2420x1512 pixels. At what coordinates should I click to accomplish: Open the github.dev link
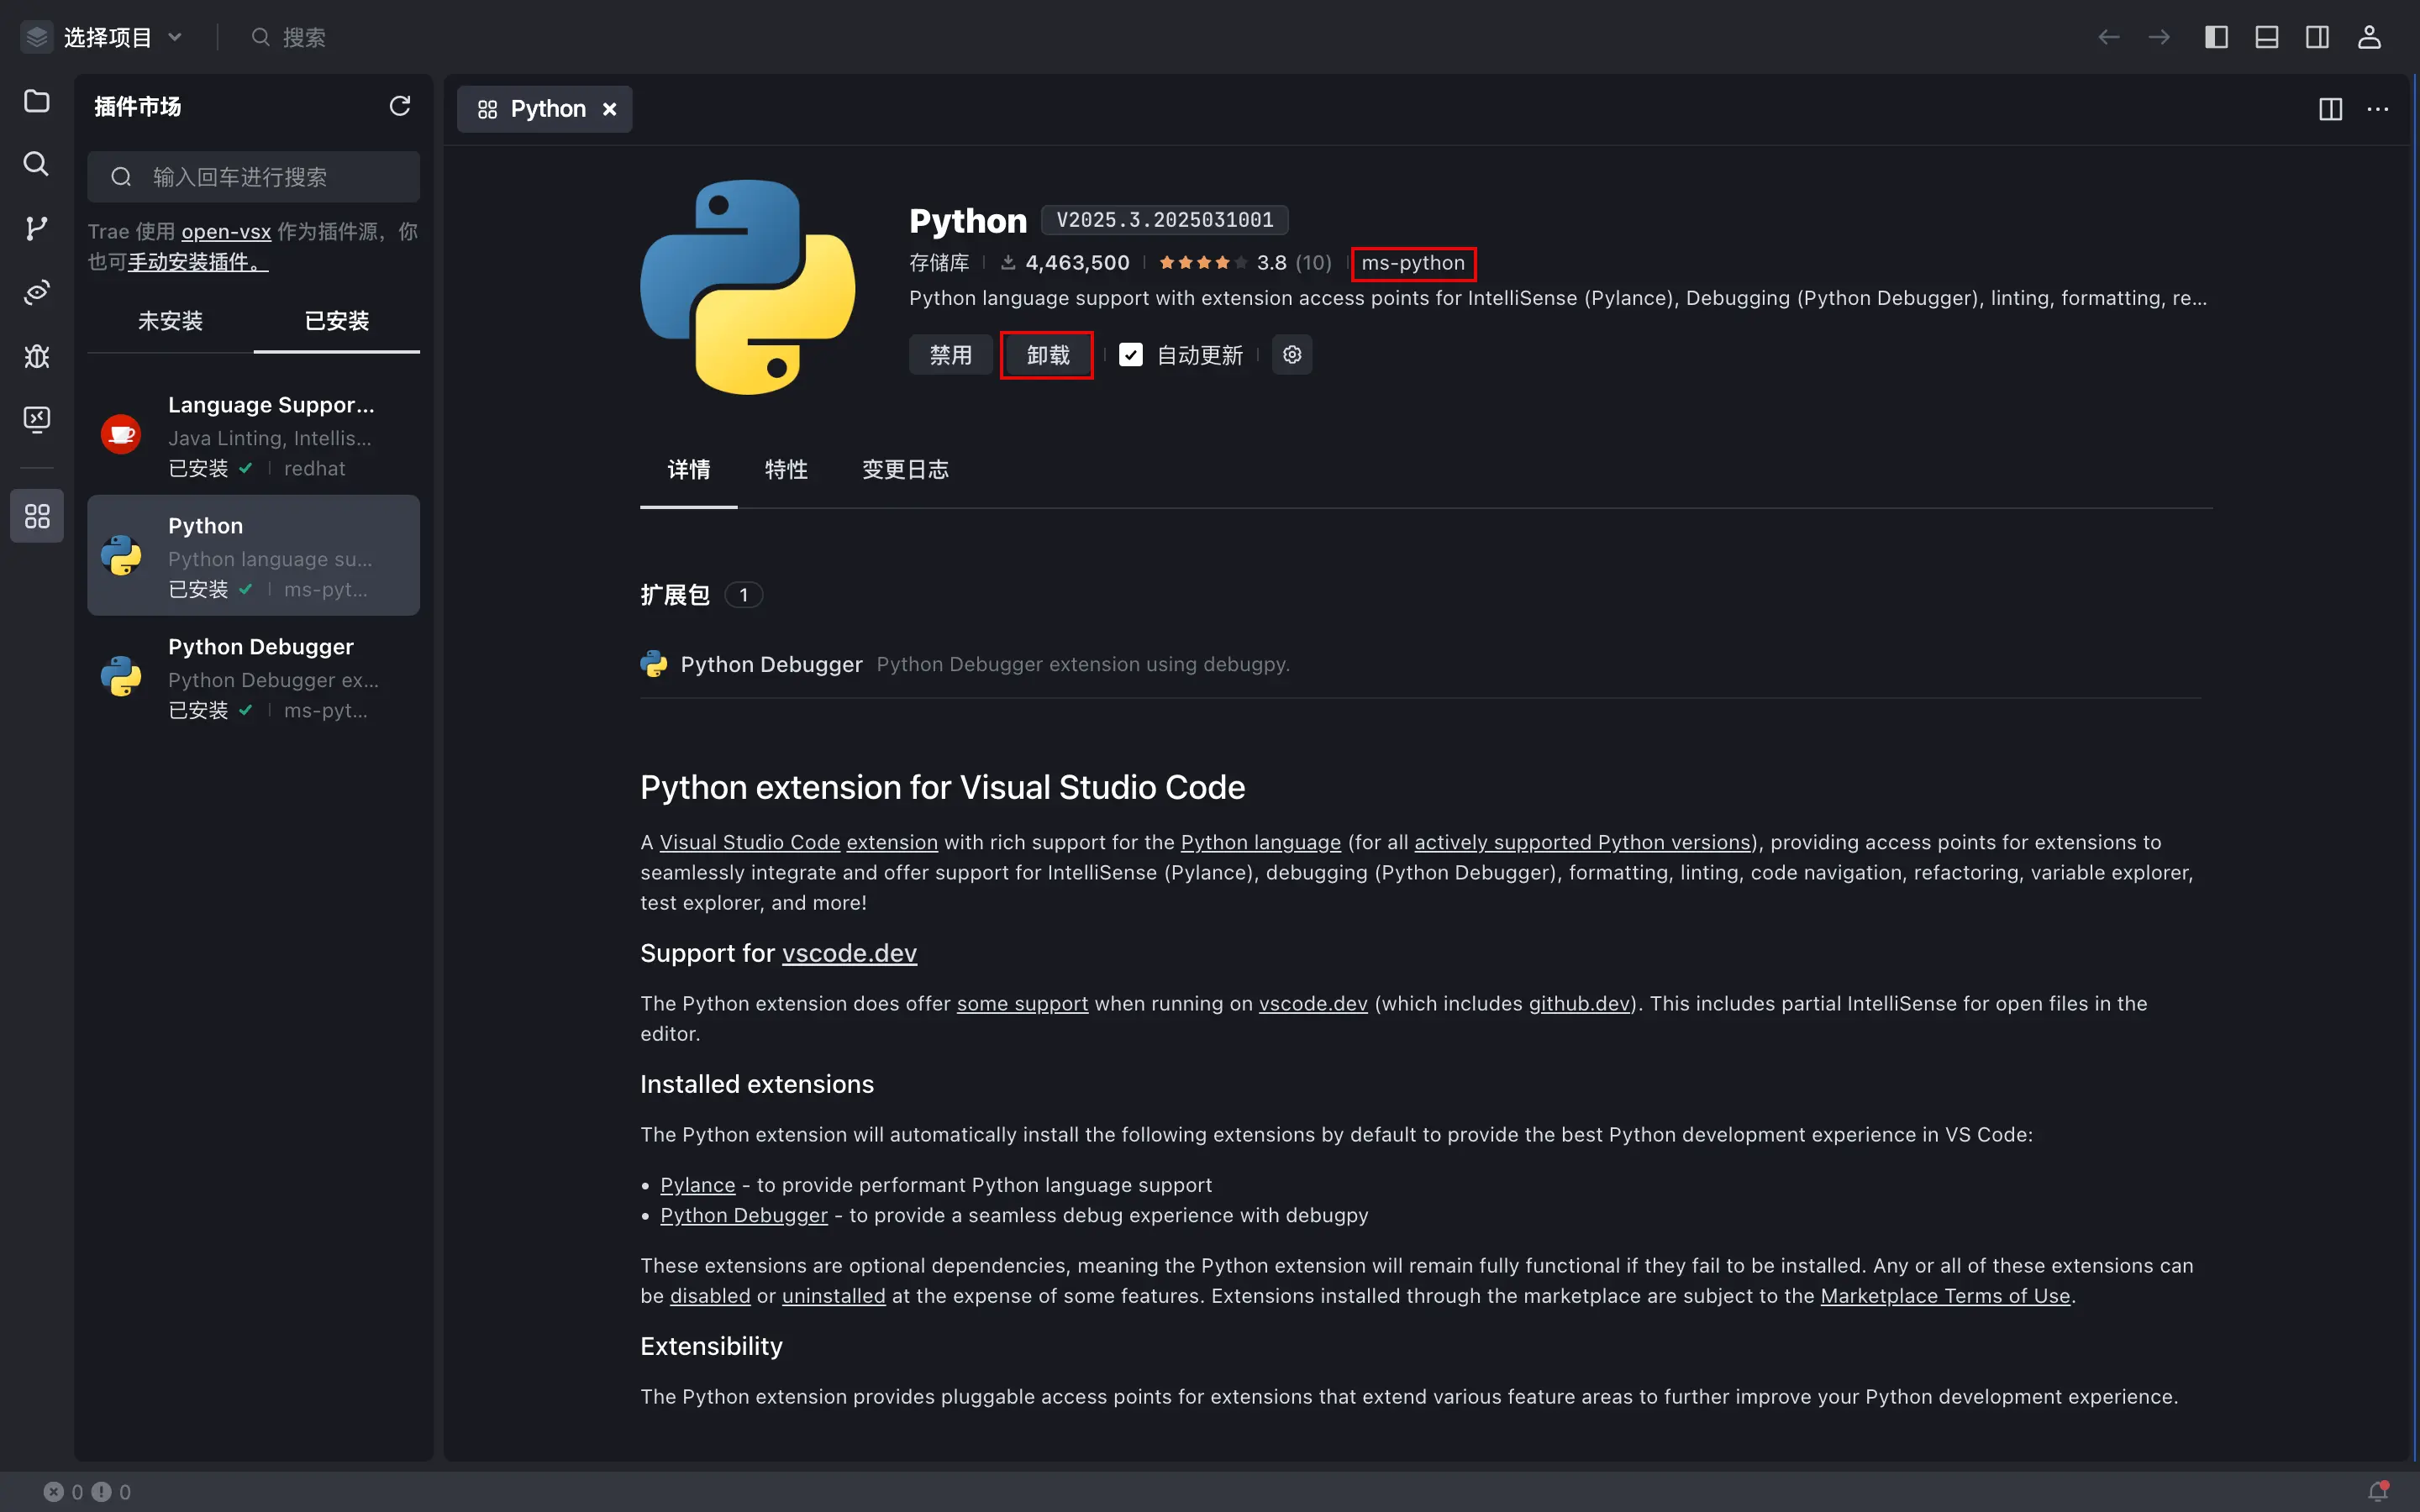point(1579,1004)
